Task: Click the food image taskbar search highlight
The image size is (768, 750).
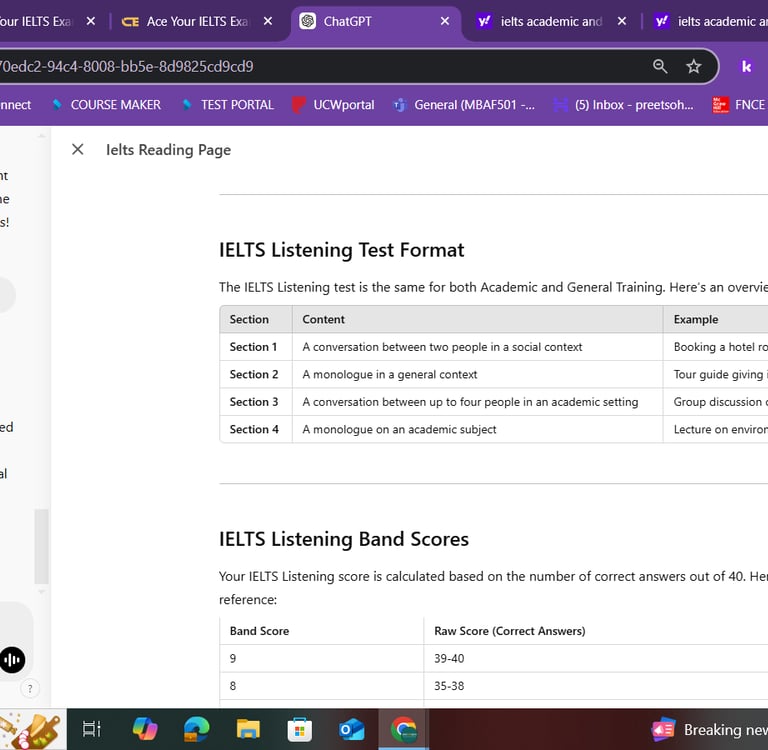Action: click(x=32, y=730)
